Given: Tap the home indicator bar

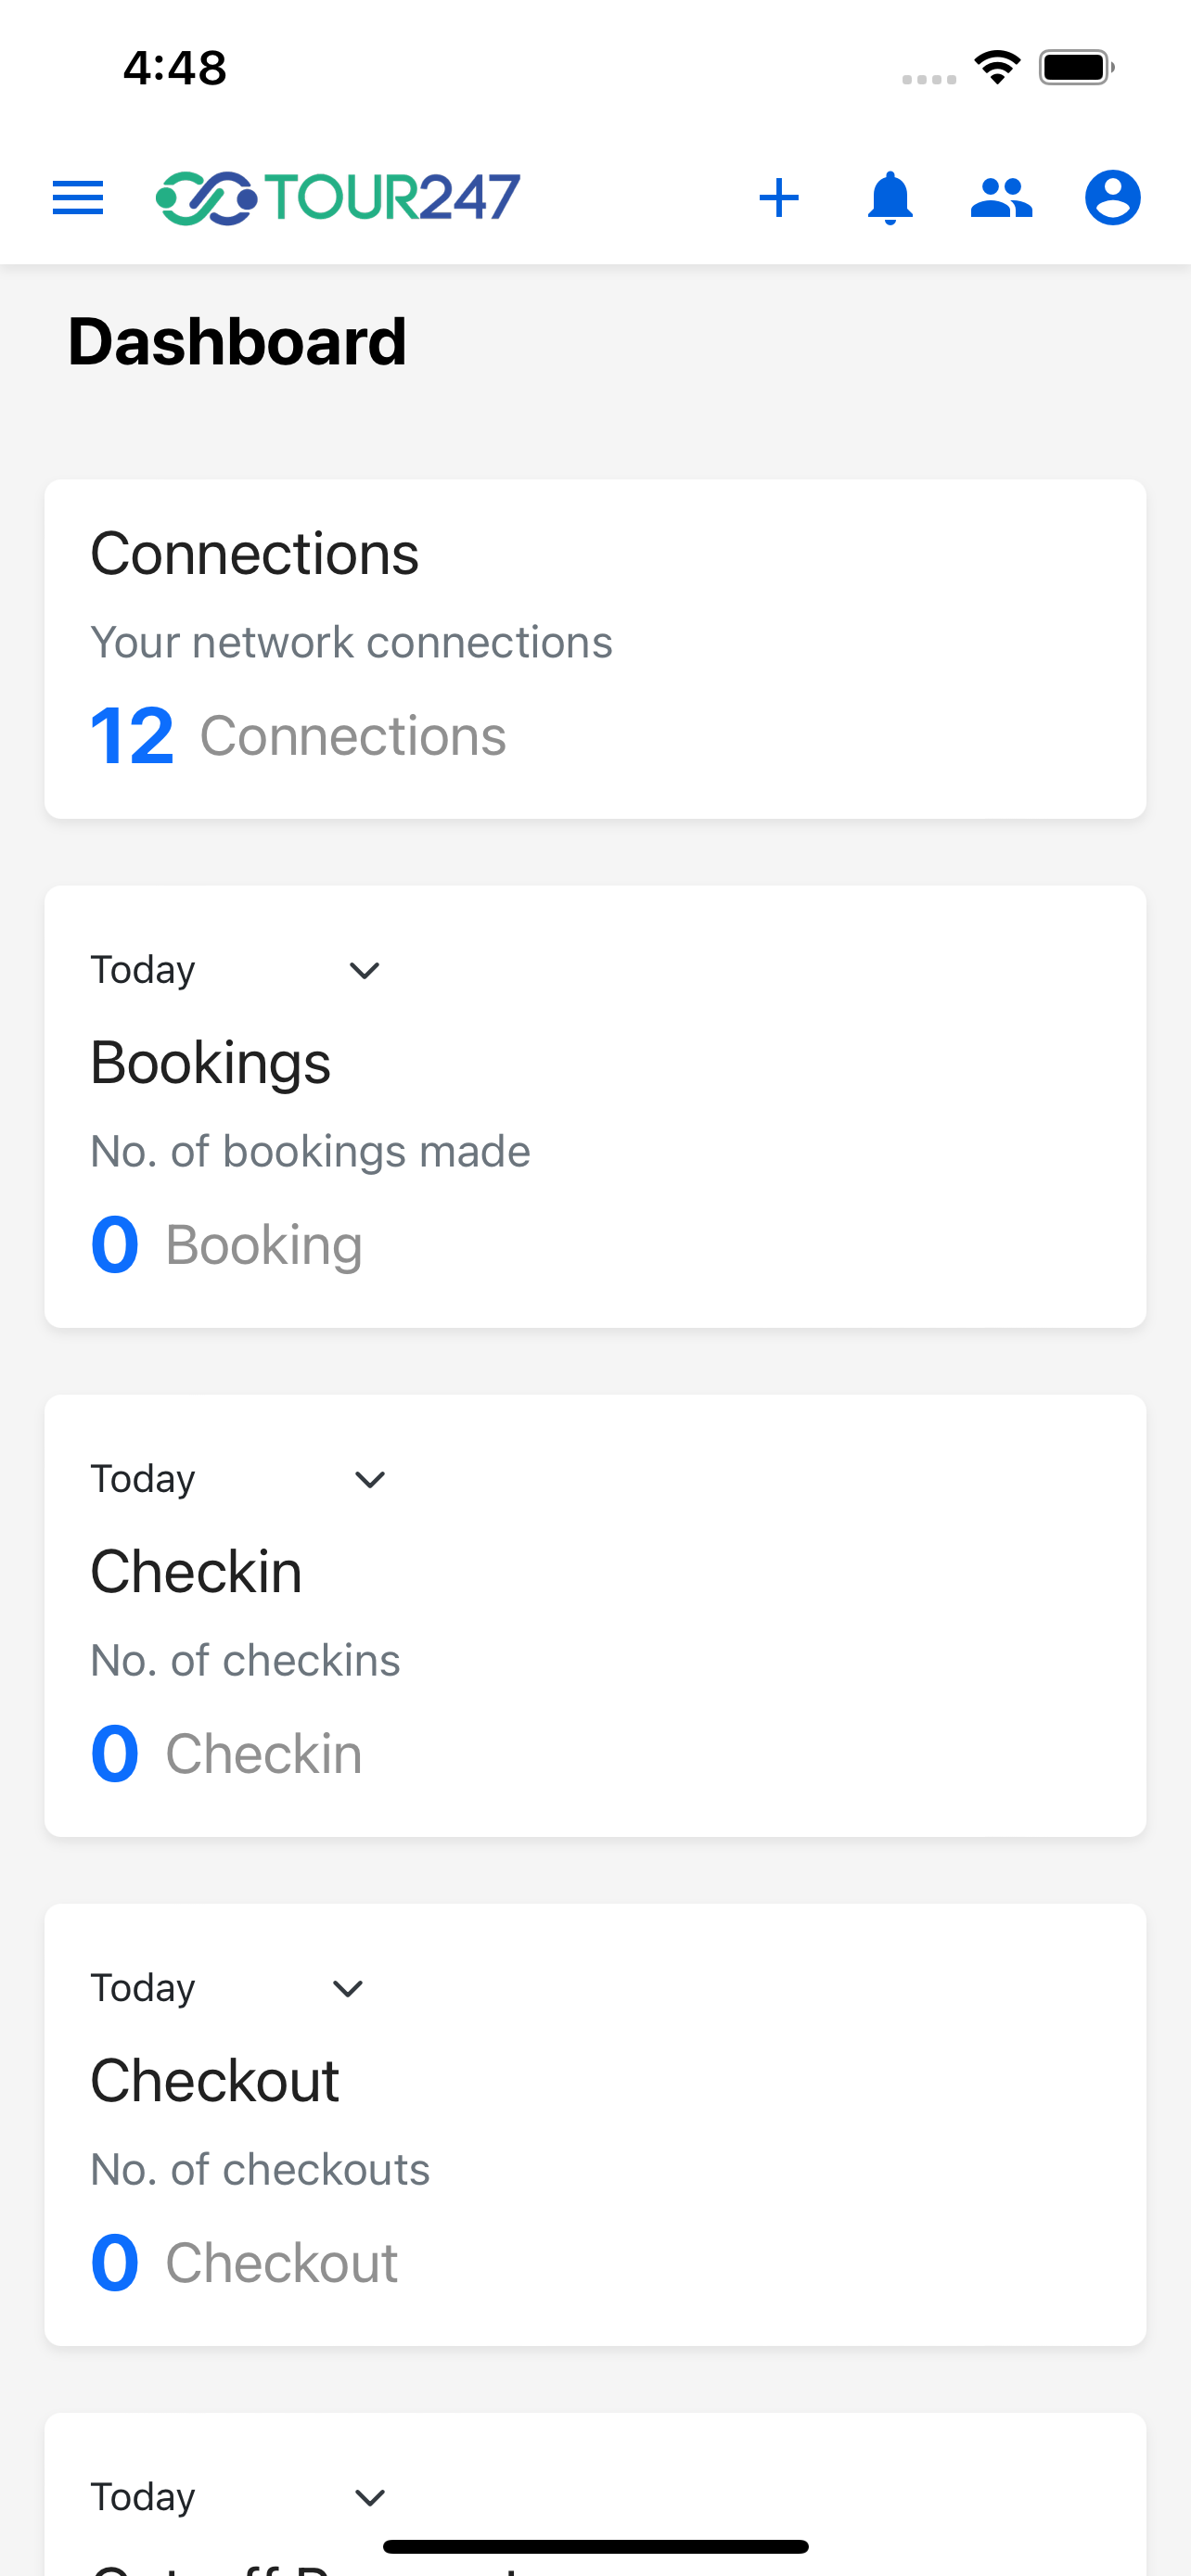Looking at the screenshot, I should tap(595, 2546).
